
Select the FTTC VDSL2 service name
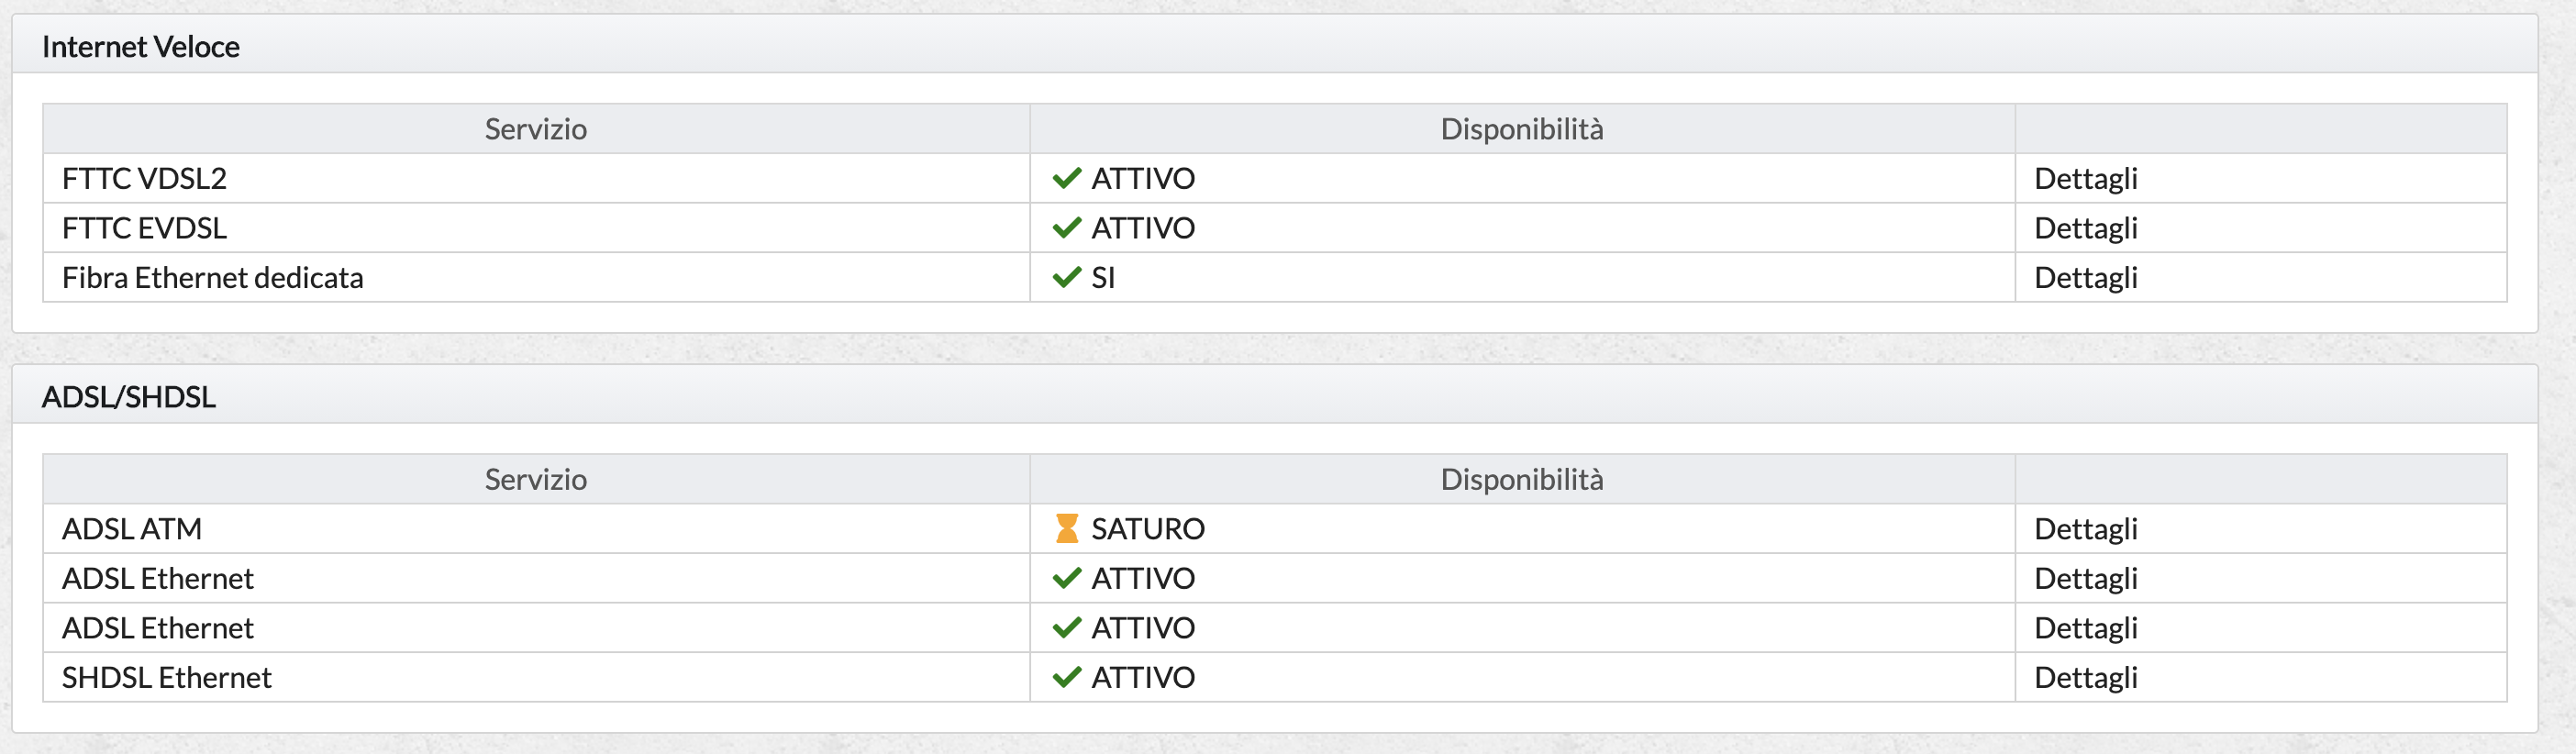tap(145, 178)
